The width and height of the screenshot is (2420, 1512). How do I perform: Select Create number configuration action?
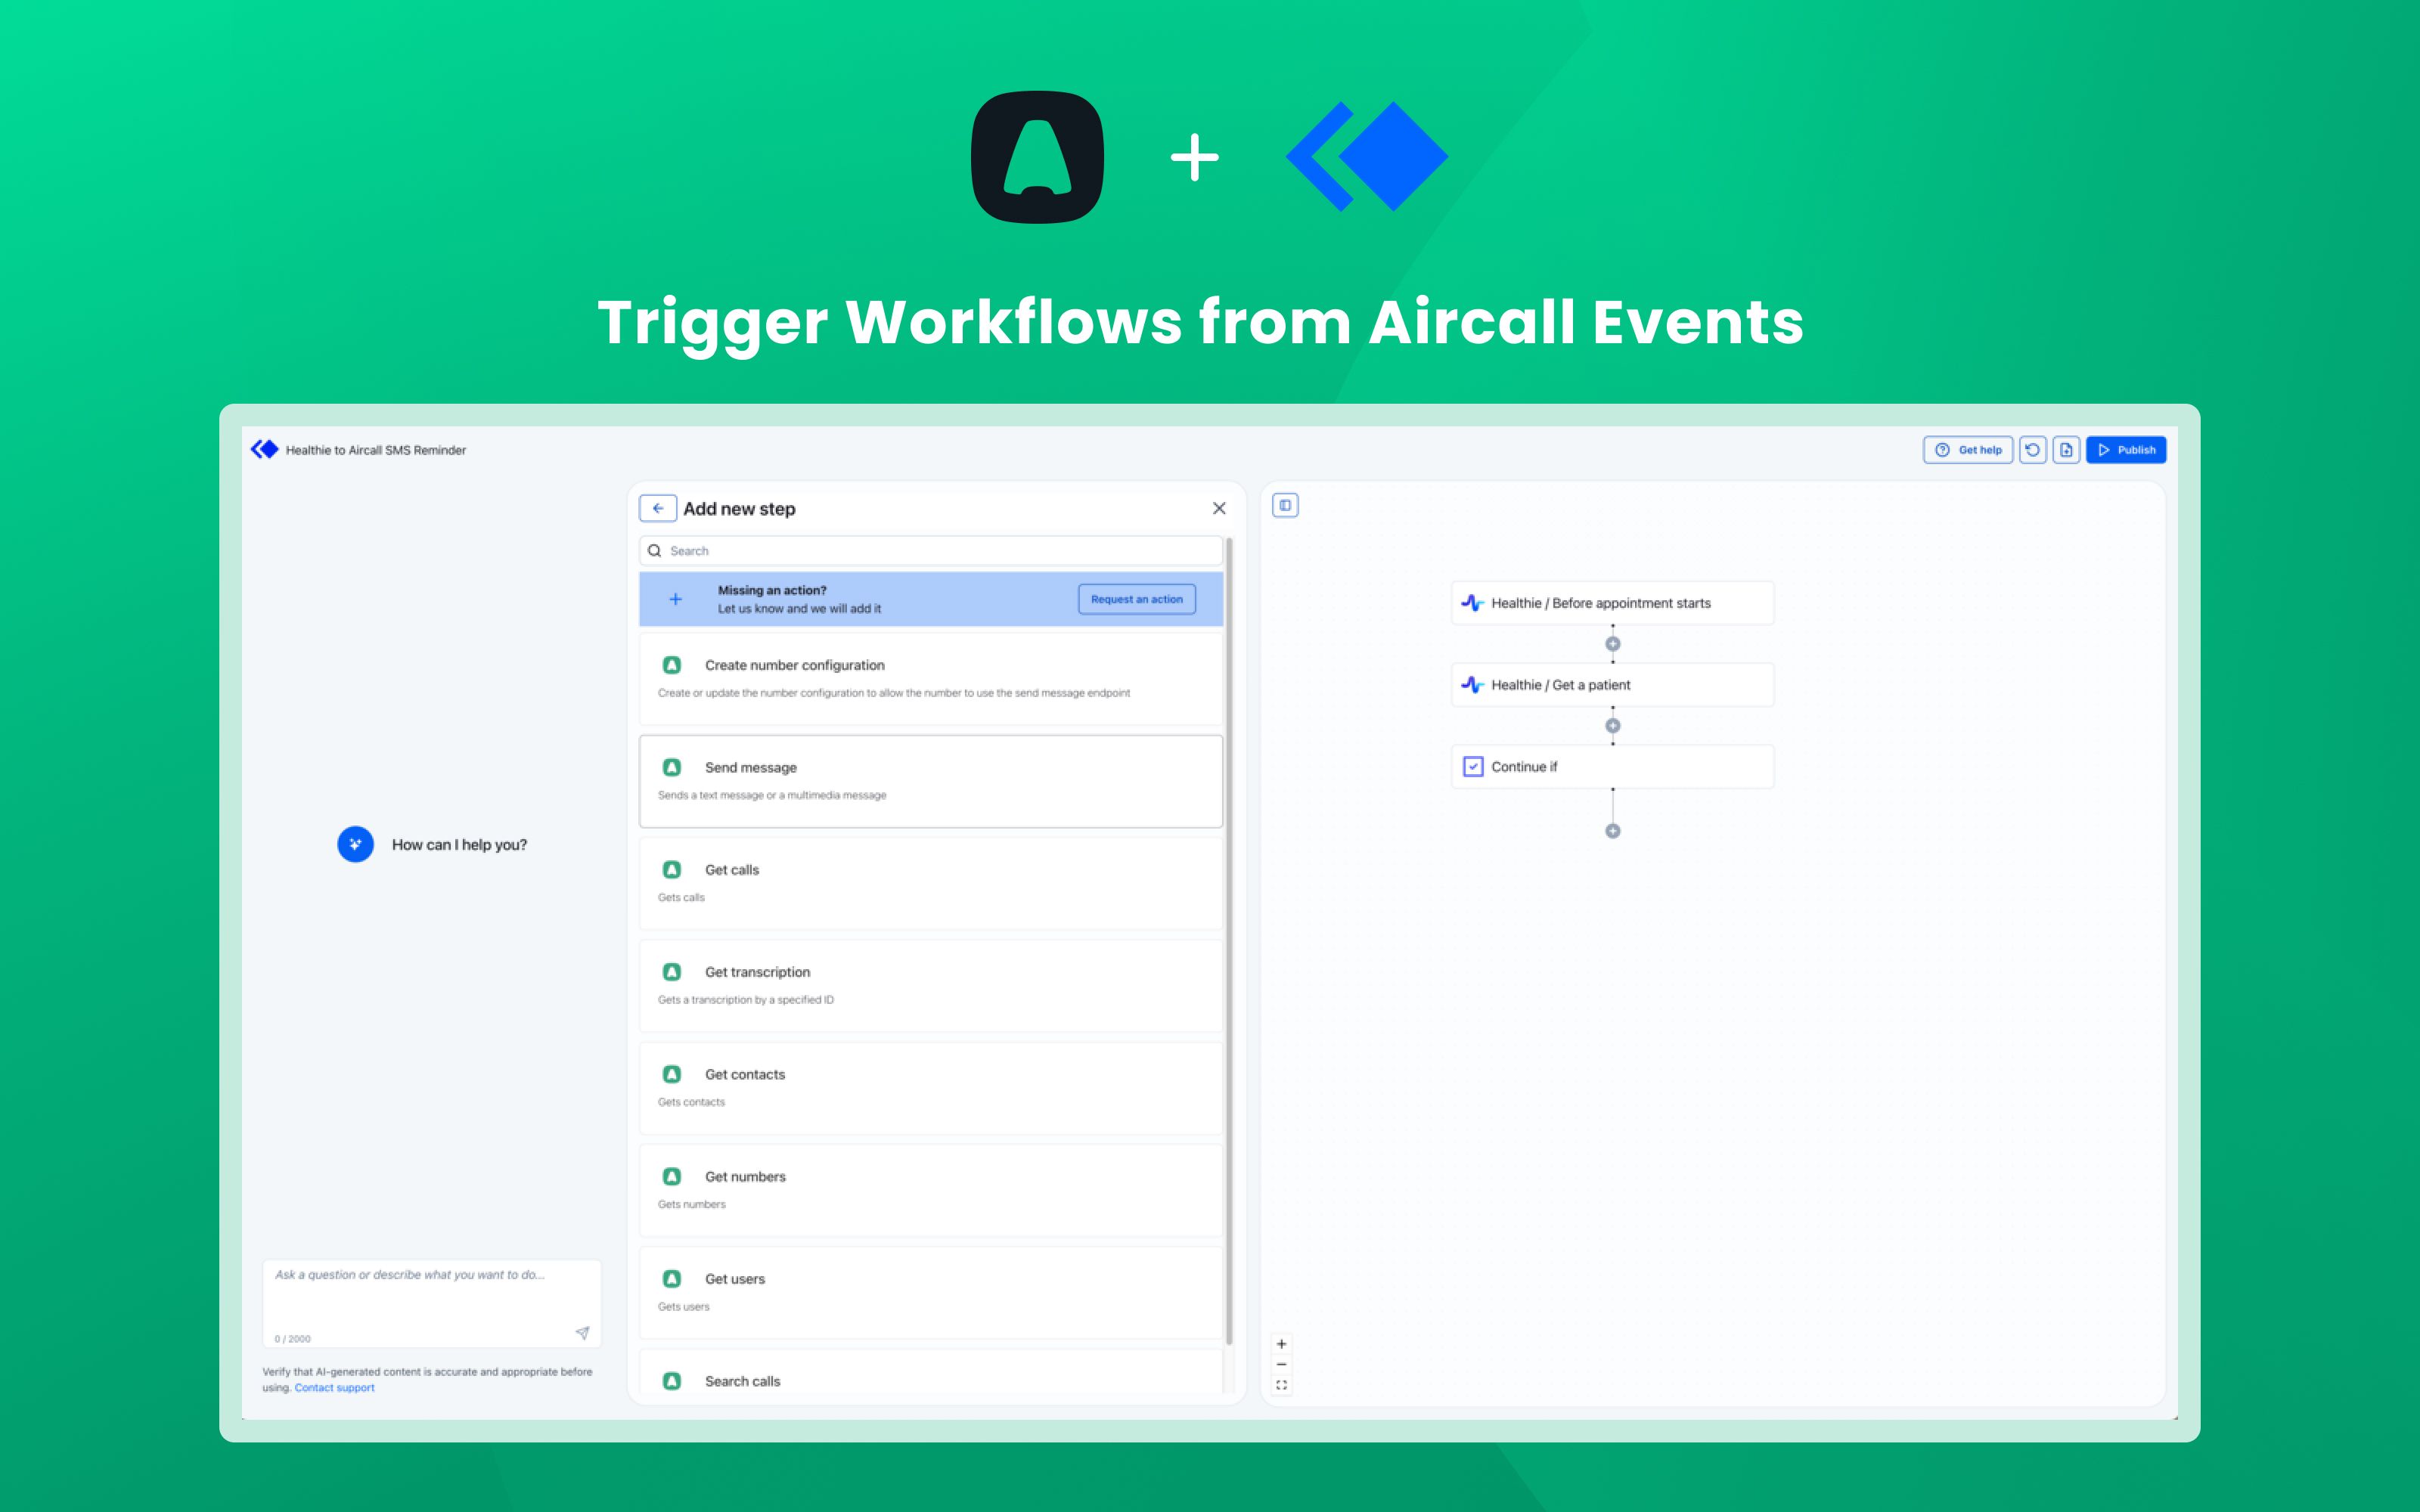[930, 678]
